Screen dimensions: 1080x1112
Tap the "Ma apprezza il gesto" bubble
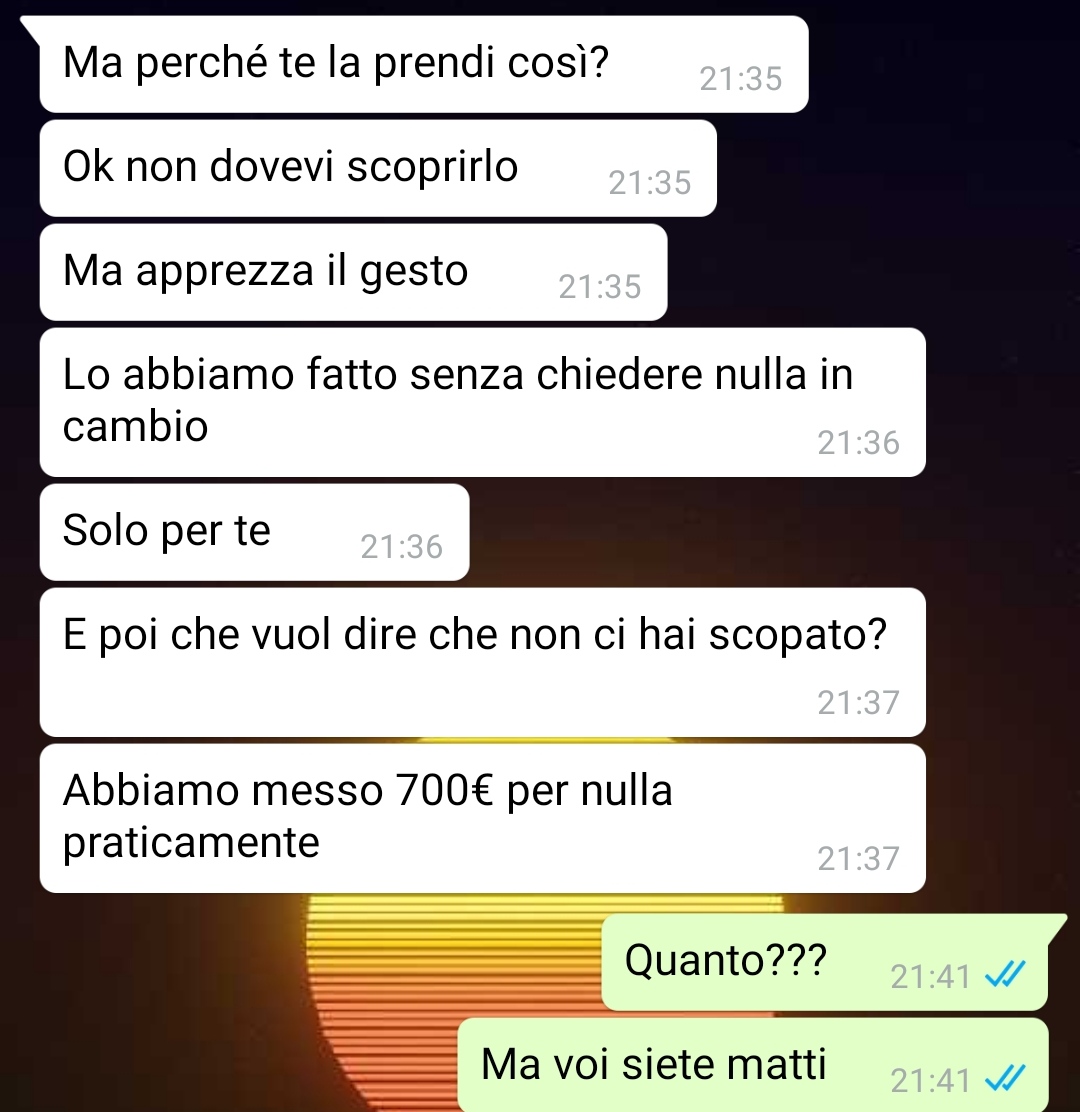click(353, 272)
